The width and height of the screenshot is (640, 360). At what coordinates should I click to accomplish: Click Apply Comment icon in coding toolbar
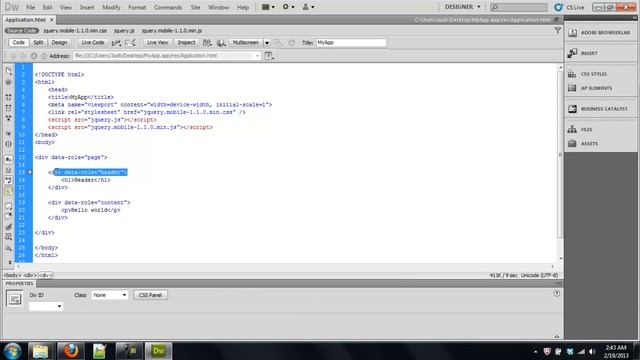[9, 206]
